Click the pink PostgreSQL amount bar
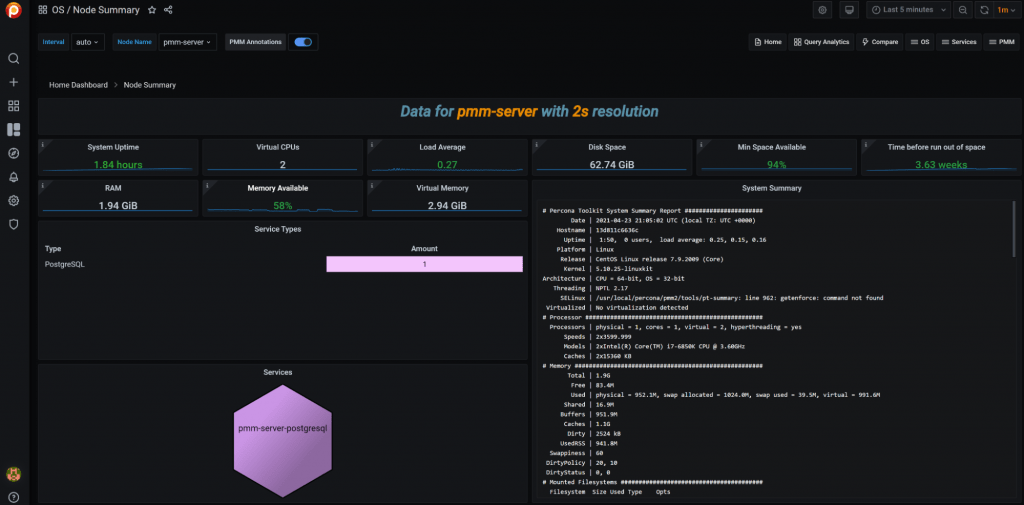The height and width of the screenshot is (505, 1024). 424,264
